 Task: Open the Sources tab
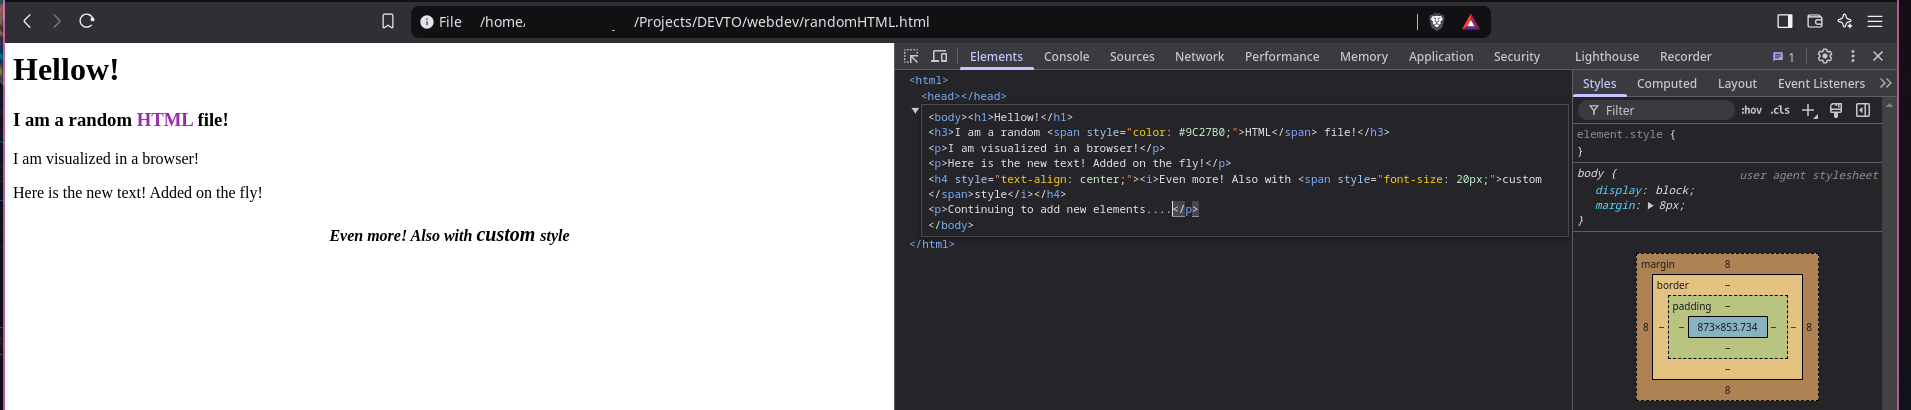tap(1132, 57)
